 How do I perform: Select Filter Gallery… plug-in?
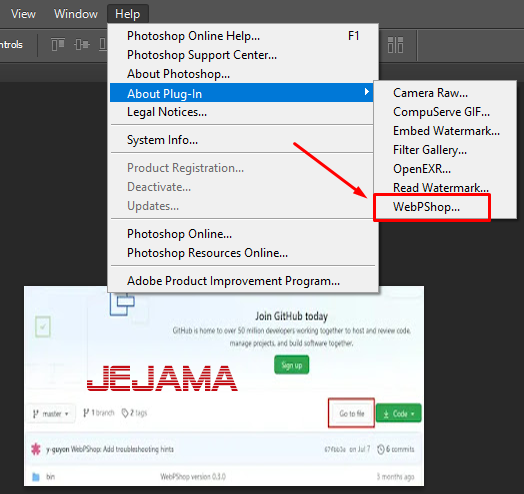point(445,150)
